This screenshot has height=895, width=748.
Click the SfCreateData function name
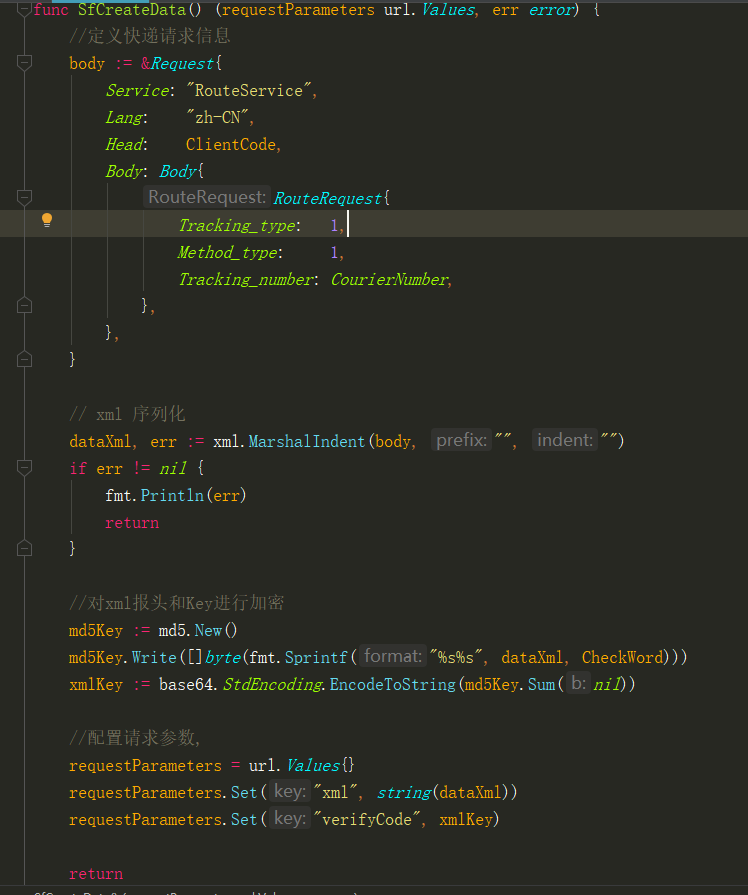click(x=132, y=10)
